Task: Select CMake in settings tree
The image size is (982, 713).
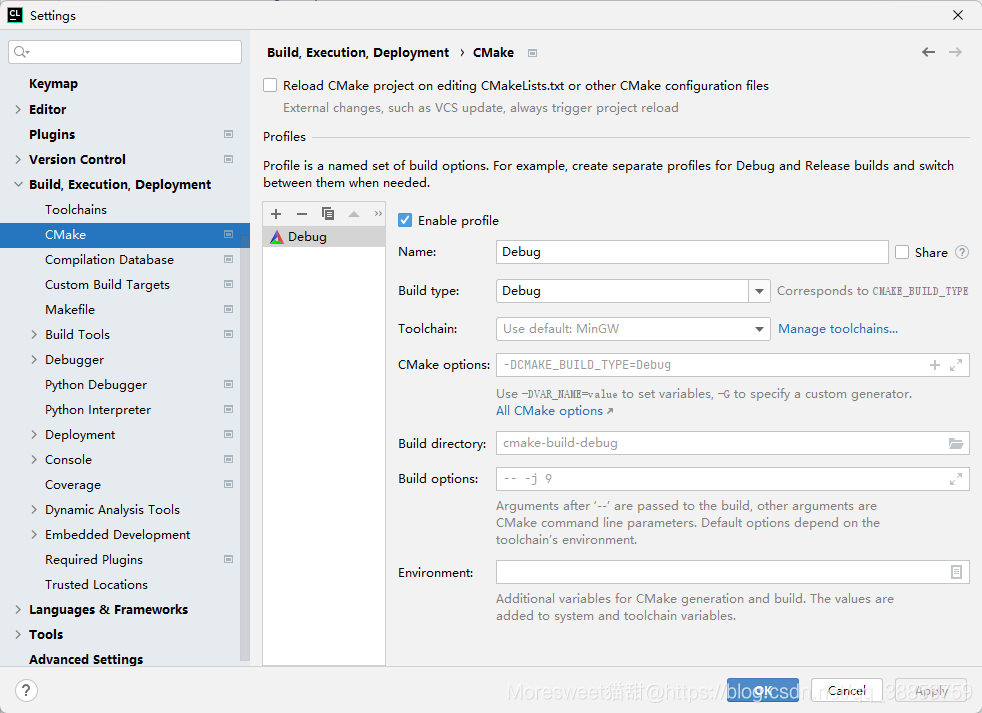Action: point(125,235)
